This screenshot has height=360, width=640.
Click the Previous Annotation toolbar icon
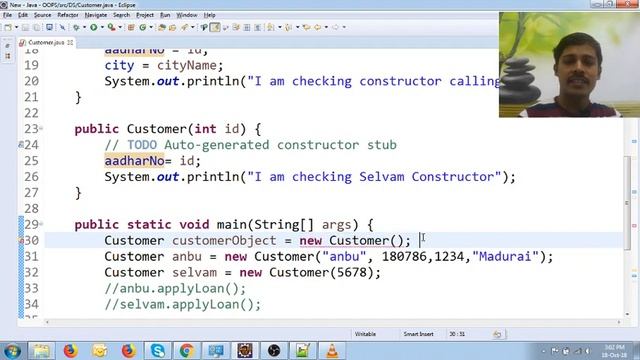pos(288,27)
